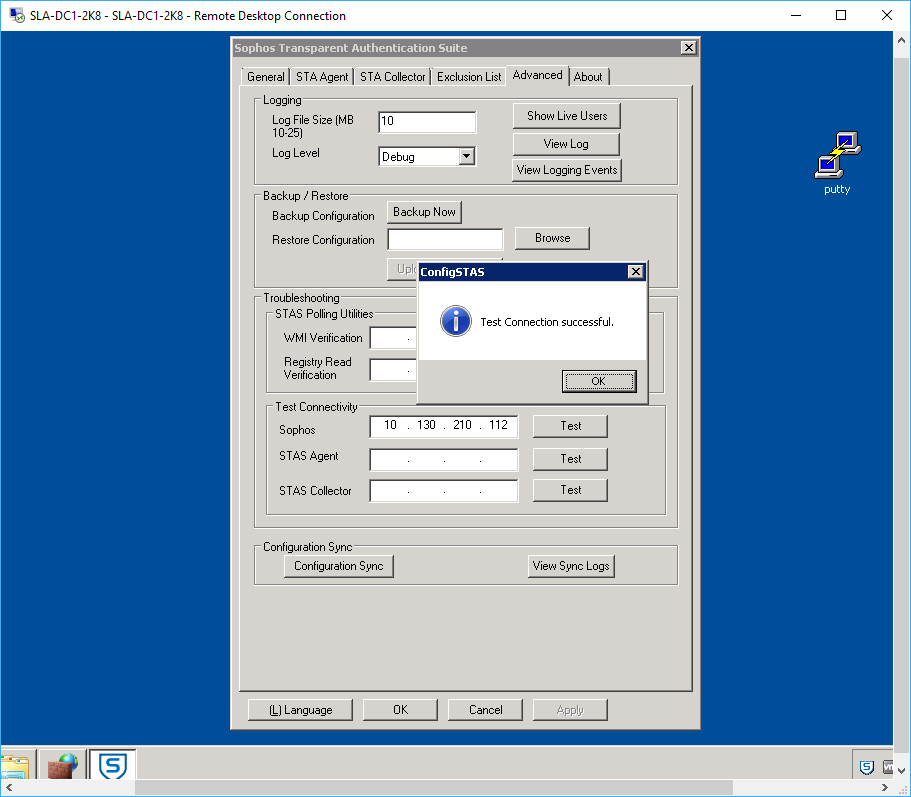
Task: Browse for a restore configuration file
Action: click(x=552, y=238)
